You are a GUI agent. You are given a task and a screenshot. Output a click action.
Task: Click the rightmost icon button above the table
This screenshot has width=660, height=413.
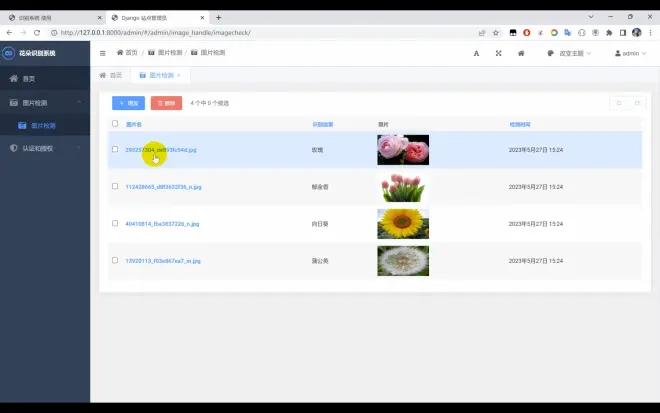pyautogui.click(x=637, y=103)
